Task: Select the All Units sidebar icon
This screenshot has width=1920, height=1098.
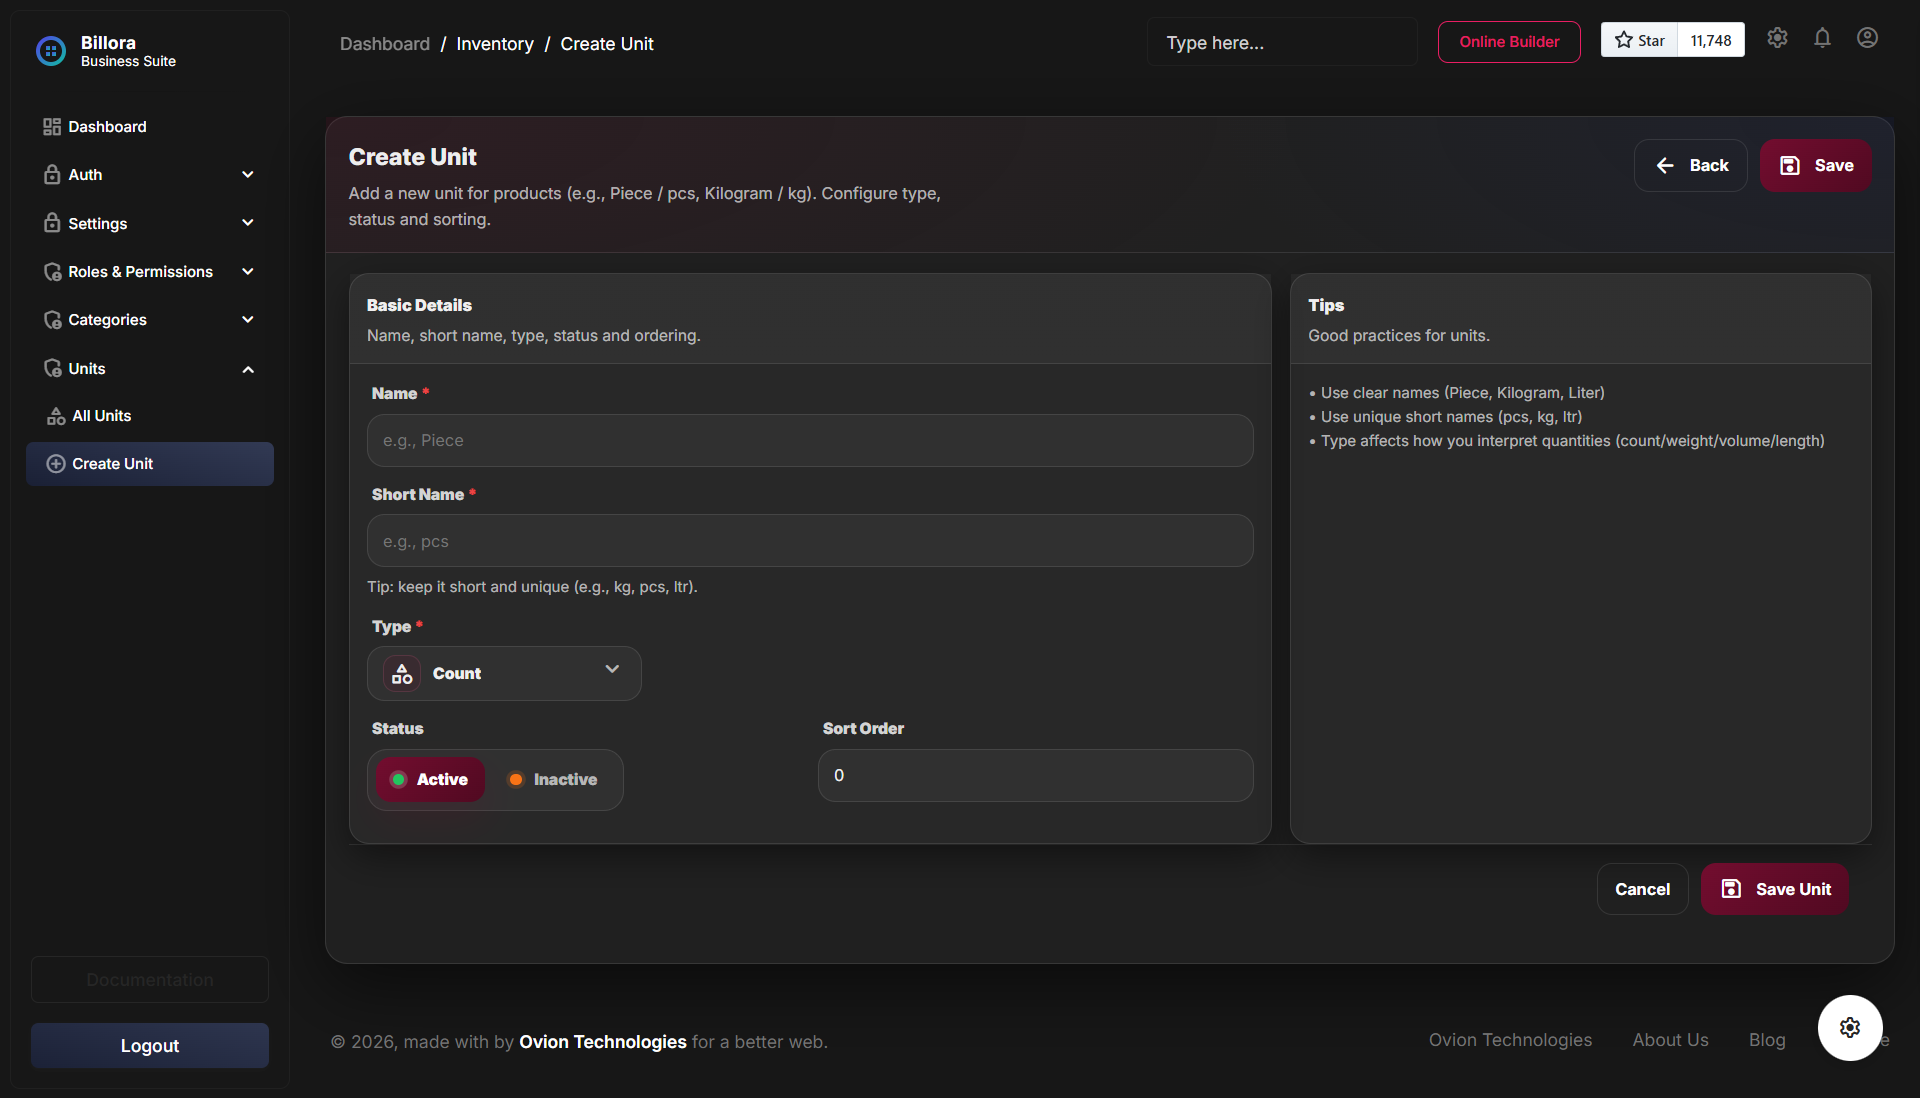Action: [x=55, y=416]
